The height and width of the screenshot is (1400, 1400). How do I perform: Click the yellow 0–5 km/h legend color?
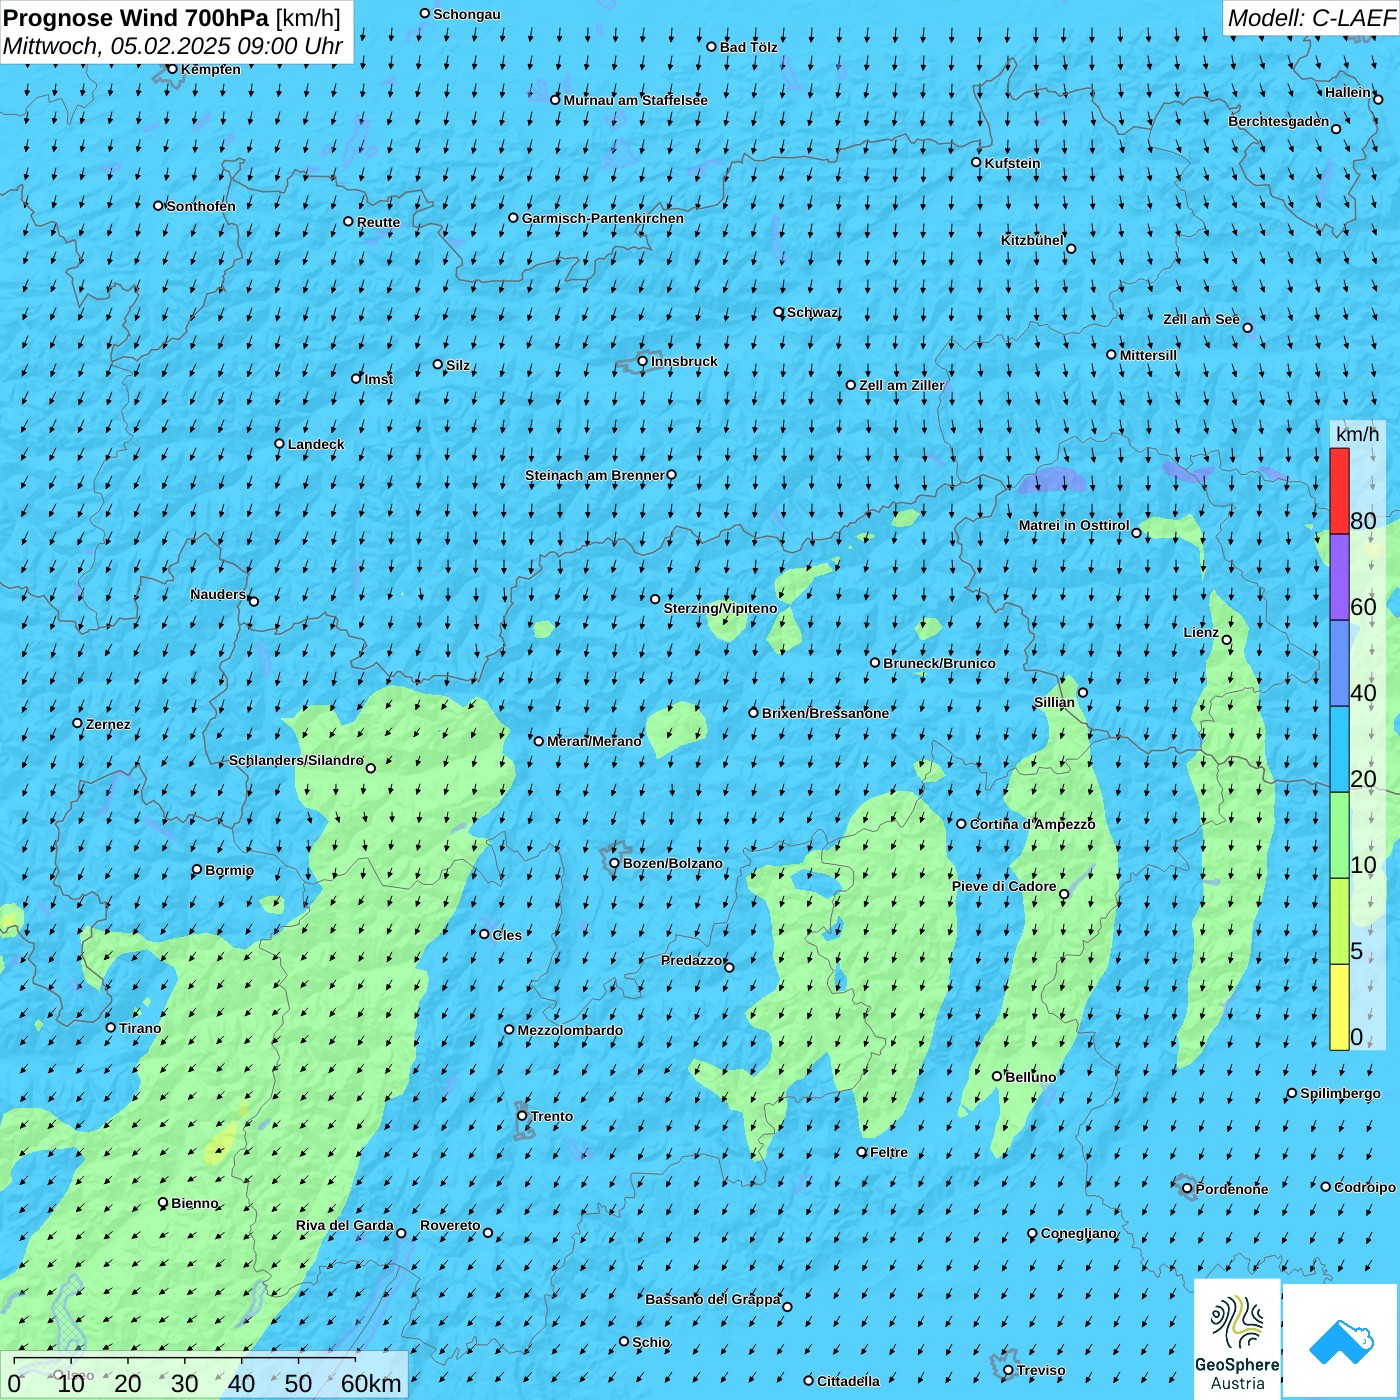pos(1339,1007)
